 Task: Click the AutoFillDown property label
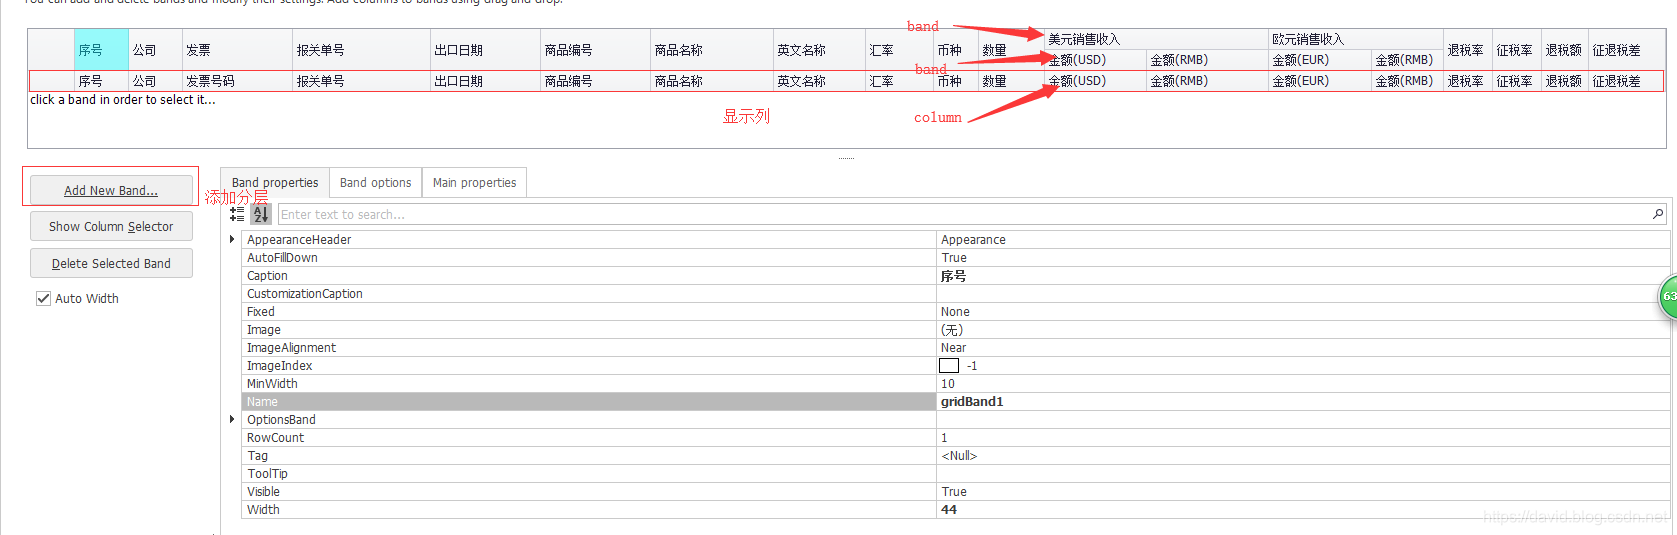tap(282, 257)
